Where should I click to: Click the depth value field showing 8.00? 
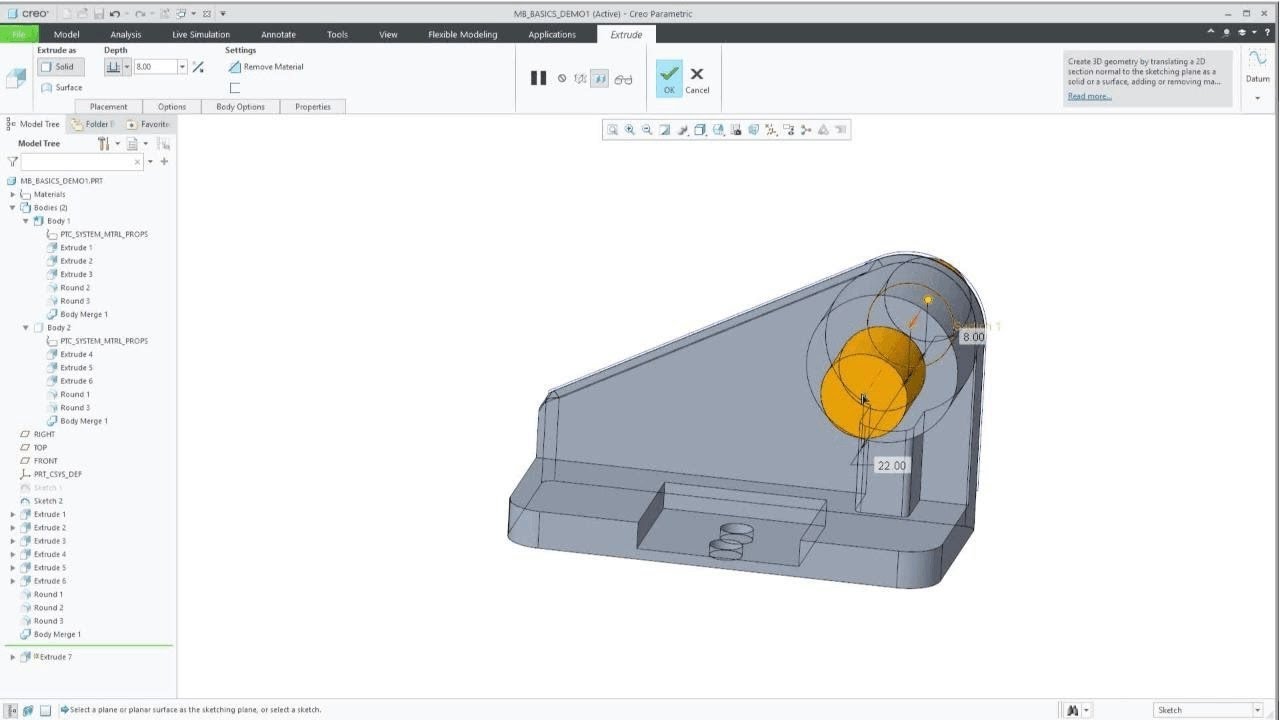(155, 67)
